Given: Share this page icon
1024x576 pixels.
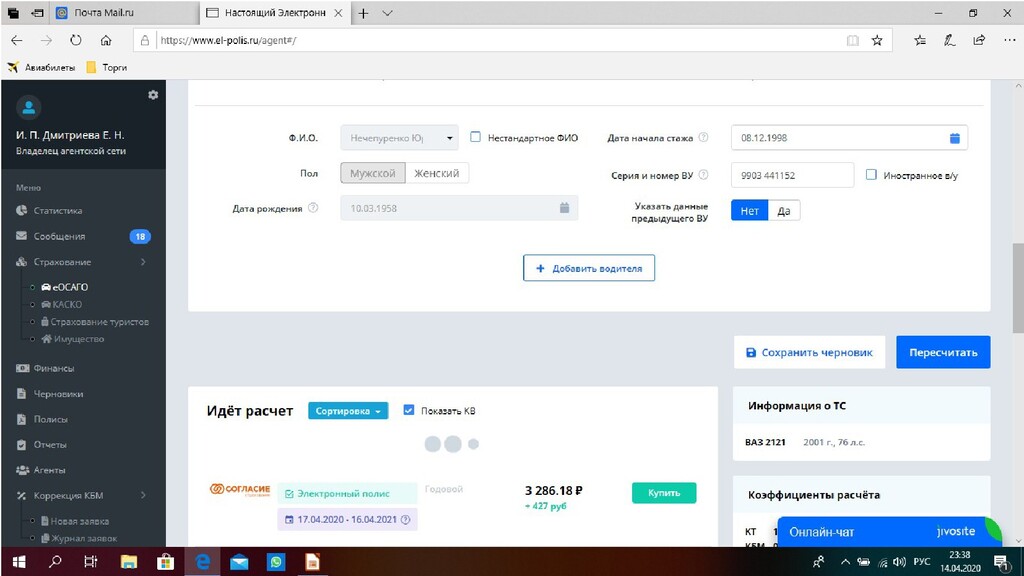Looking at the screenshot, I should click(979, 40).
